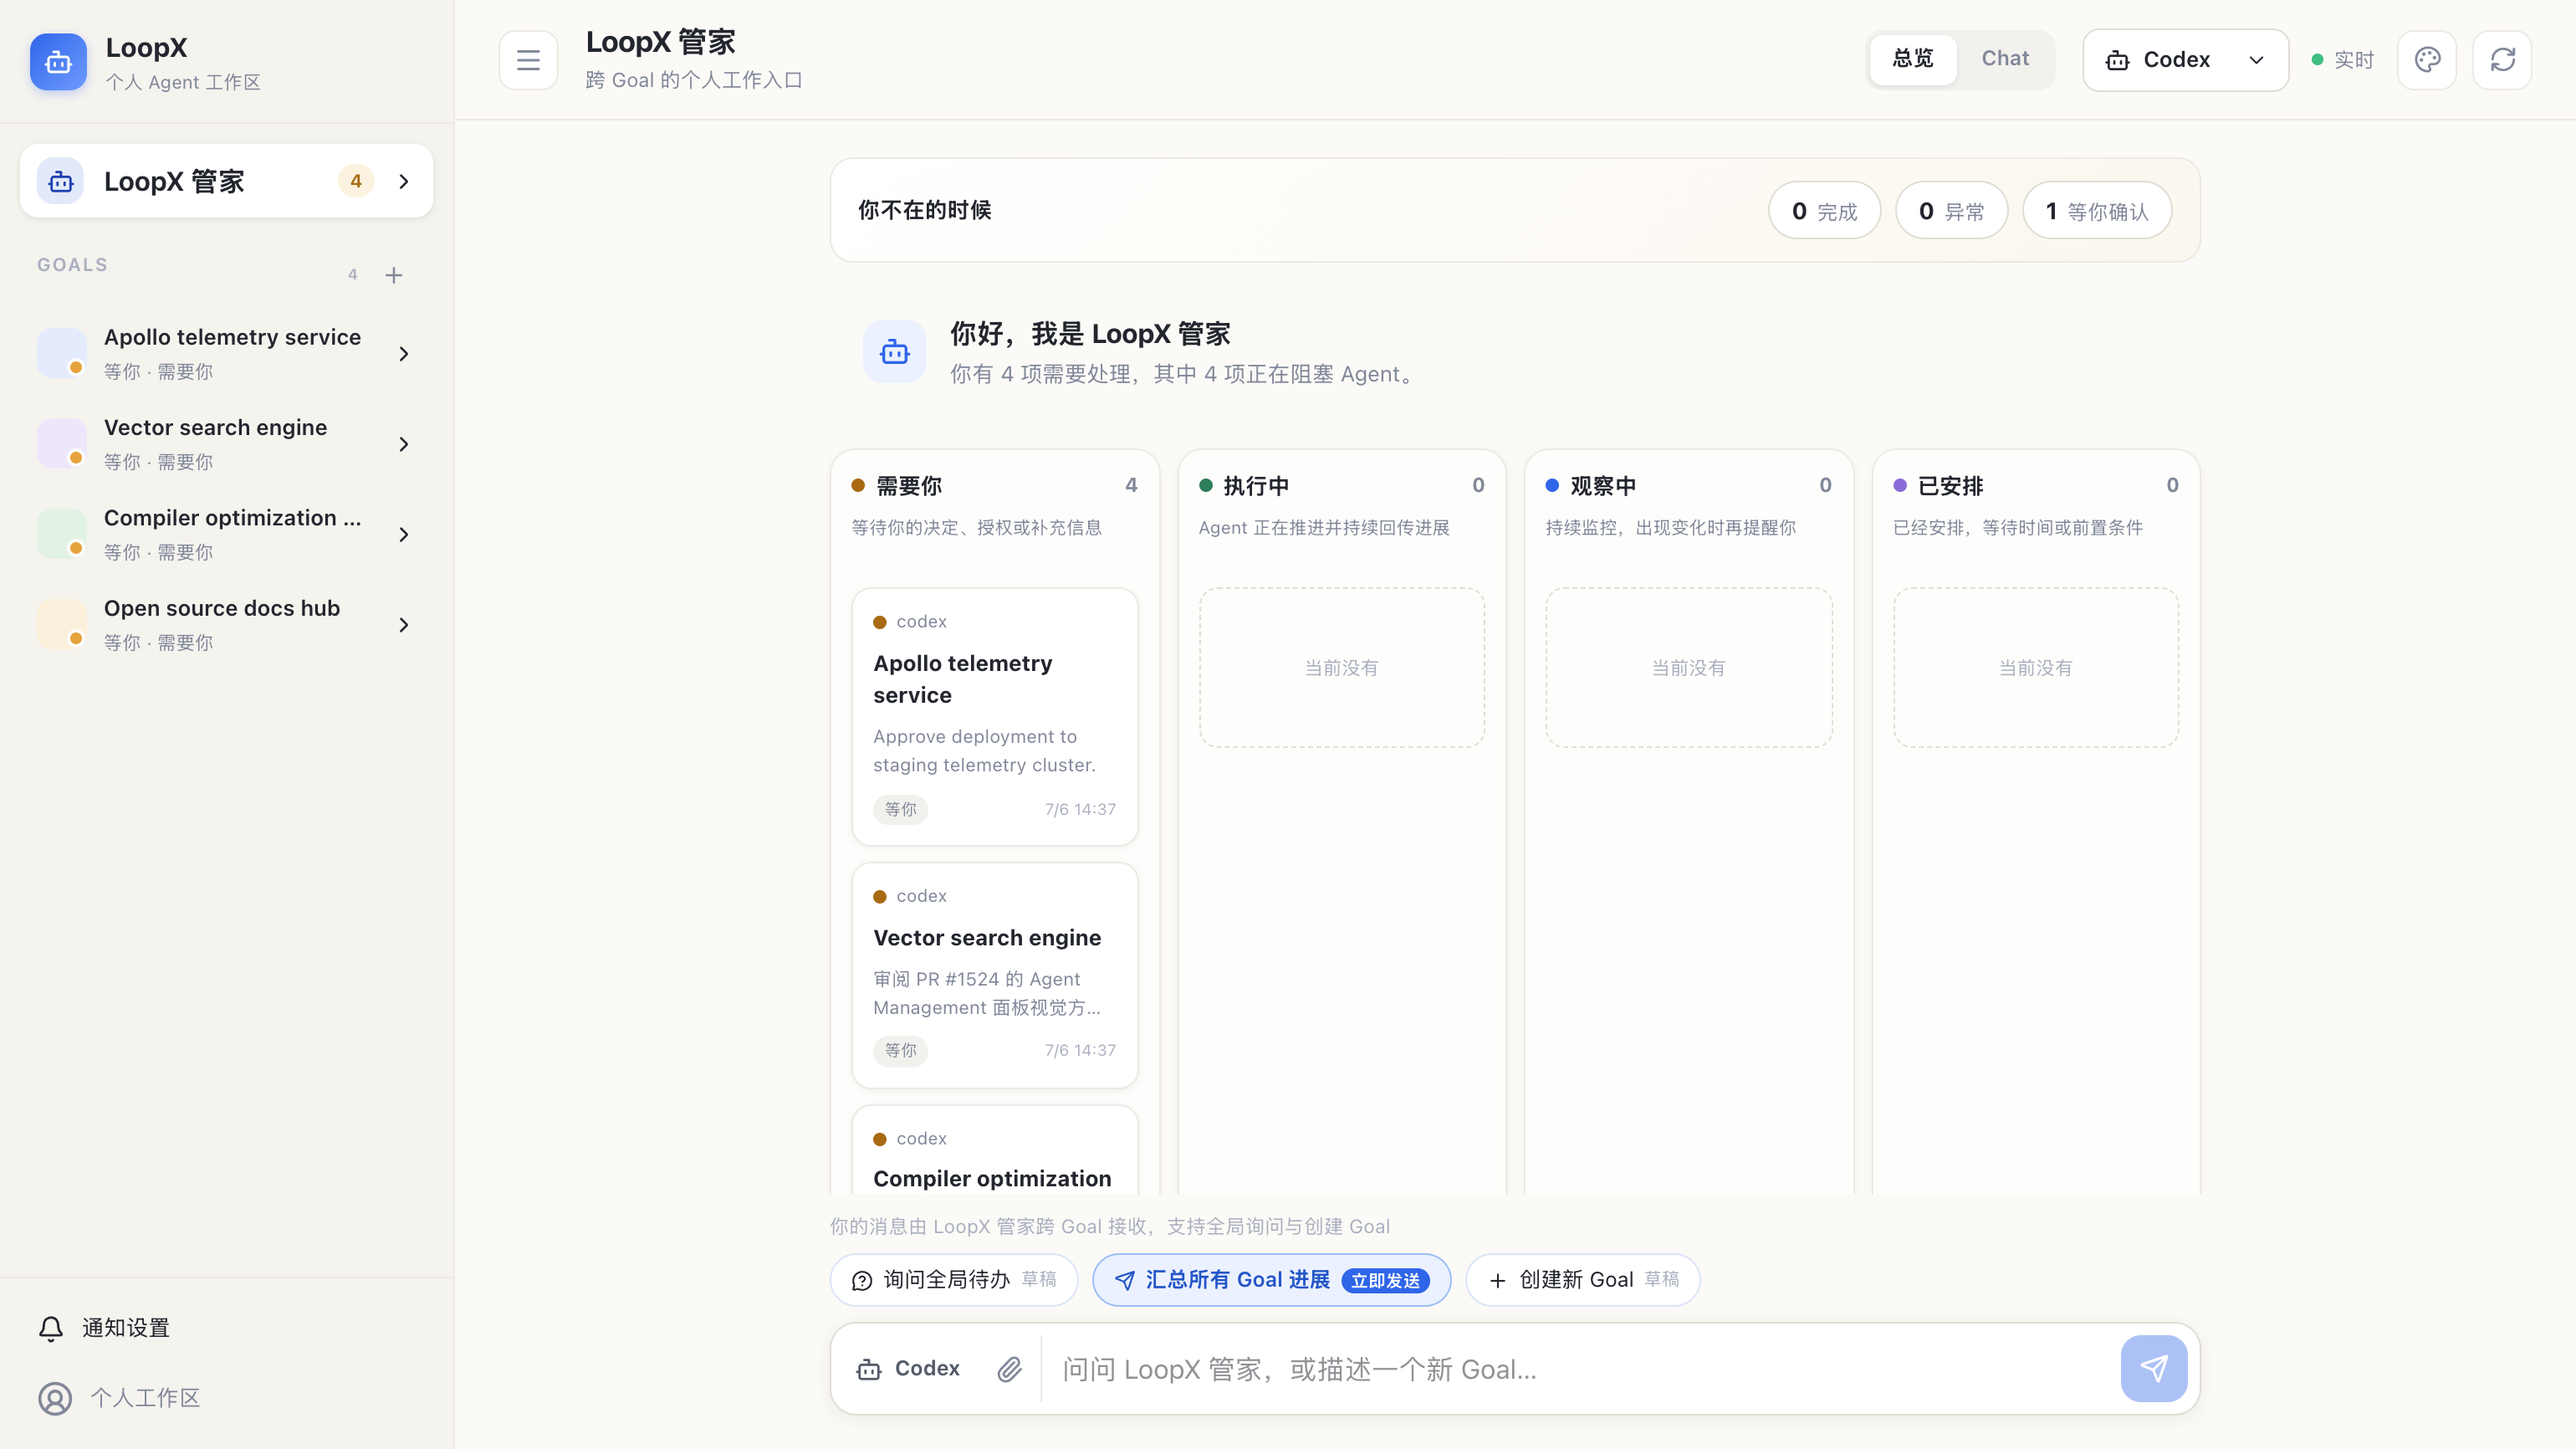Click the robot icon in Codex composer
The height and width of the screenshot is (1449, 2576).
coord(869,1369)
